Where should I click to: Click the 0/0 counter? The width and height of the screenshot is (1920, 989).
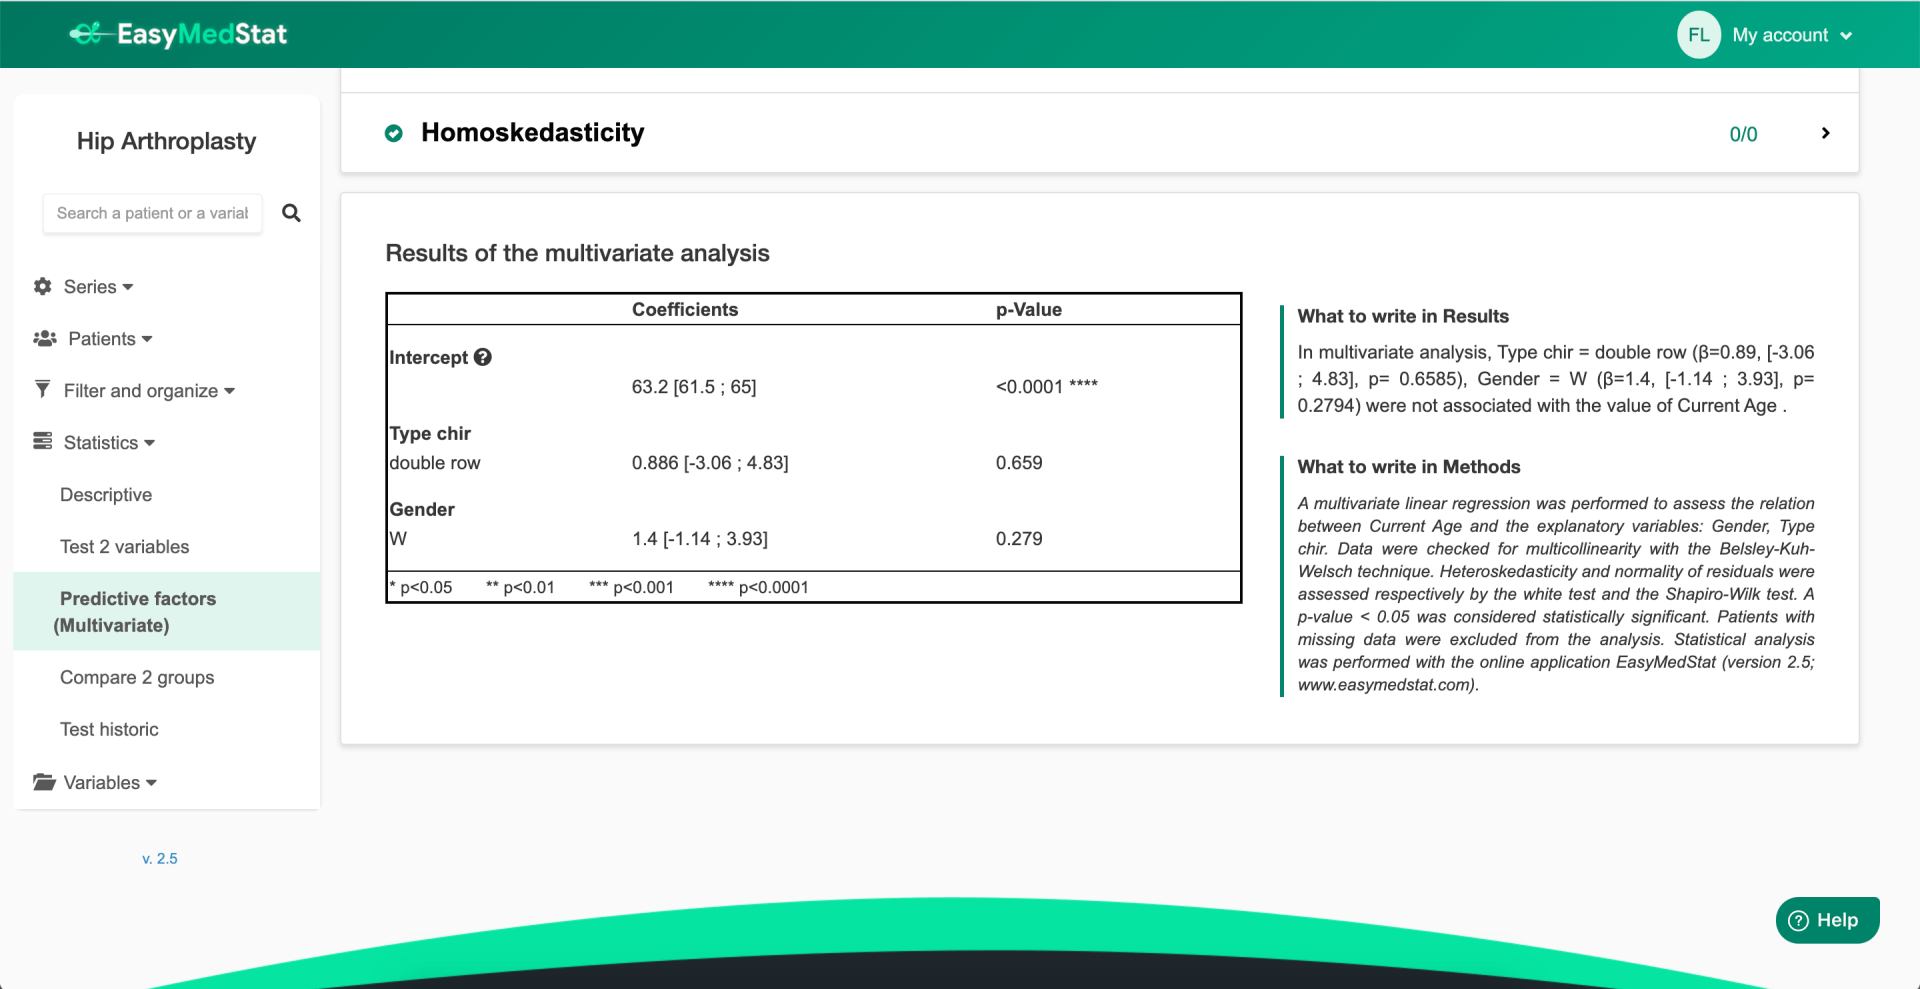coord(1743,134)
